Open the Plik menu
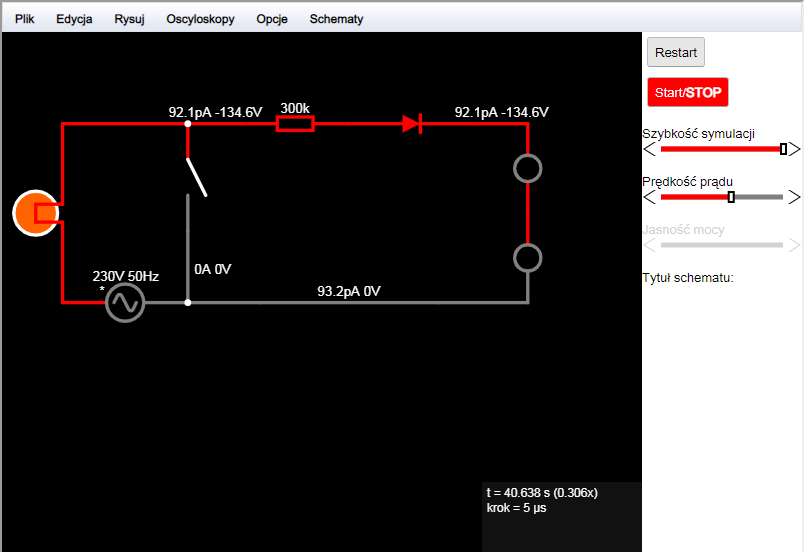The width and height of the screenshot is (804, 552). [24, 19]
